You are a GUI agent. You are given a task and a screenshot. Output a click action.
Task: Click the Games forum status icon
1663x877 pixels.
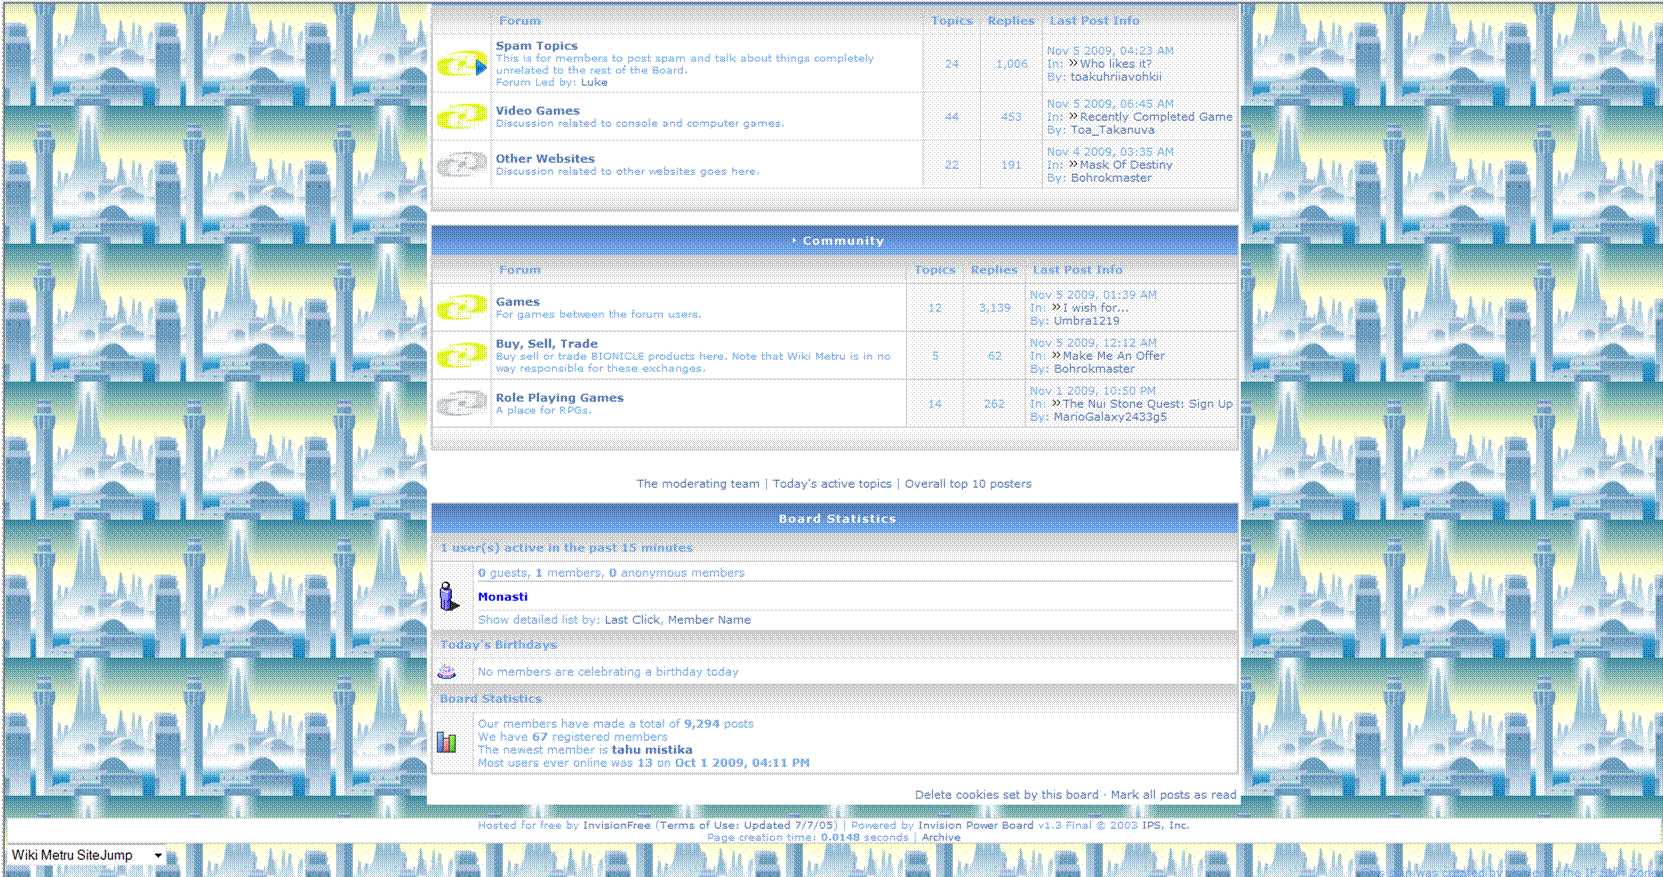[x=462, y=308]
